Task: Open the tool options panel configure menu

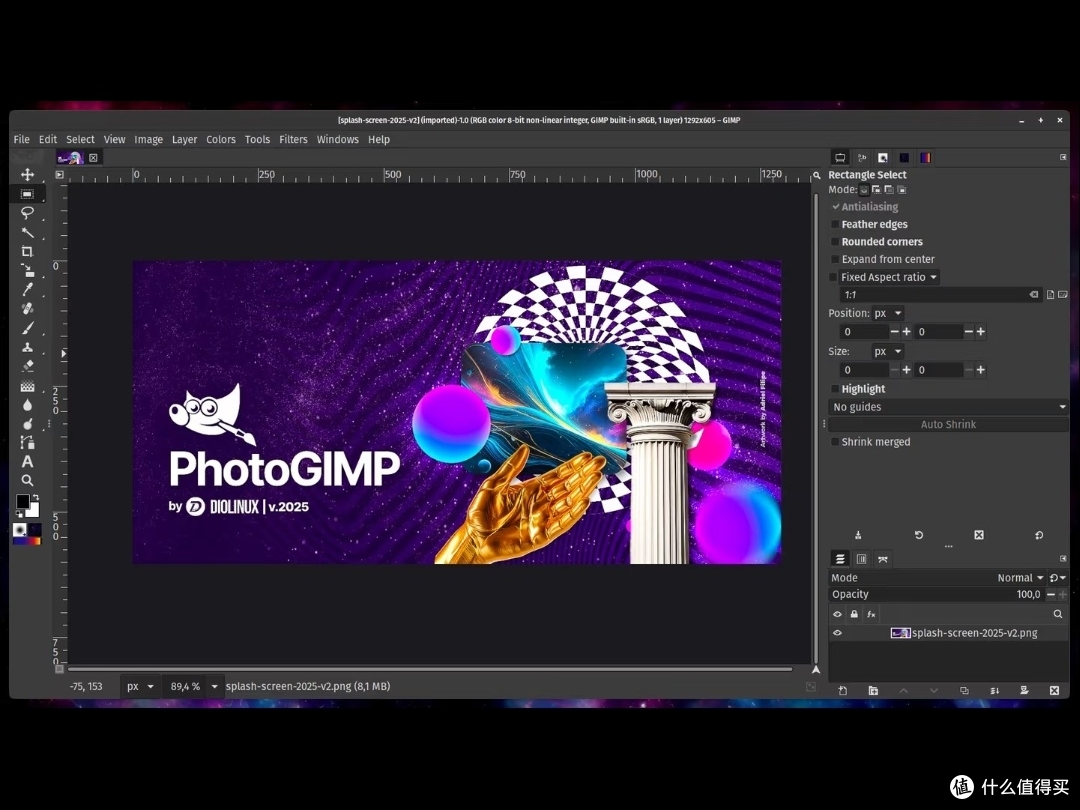Action: click(x=1063, y=158)
